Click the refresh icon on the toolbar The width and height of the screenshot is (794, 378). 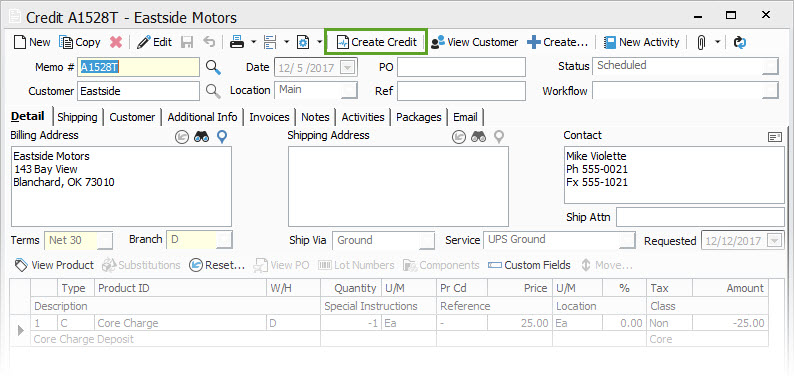740,42
